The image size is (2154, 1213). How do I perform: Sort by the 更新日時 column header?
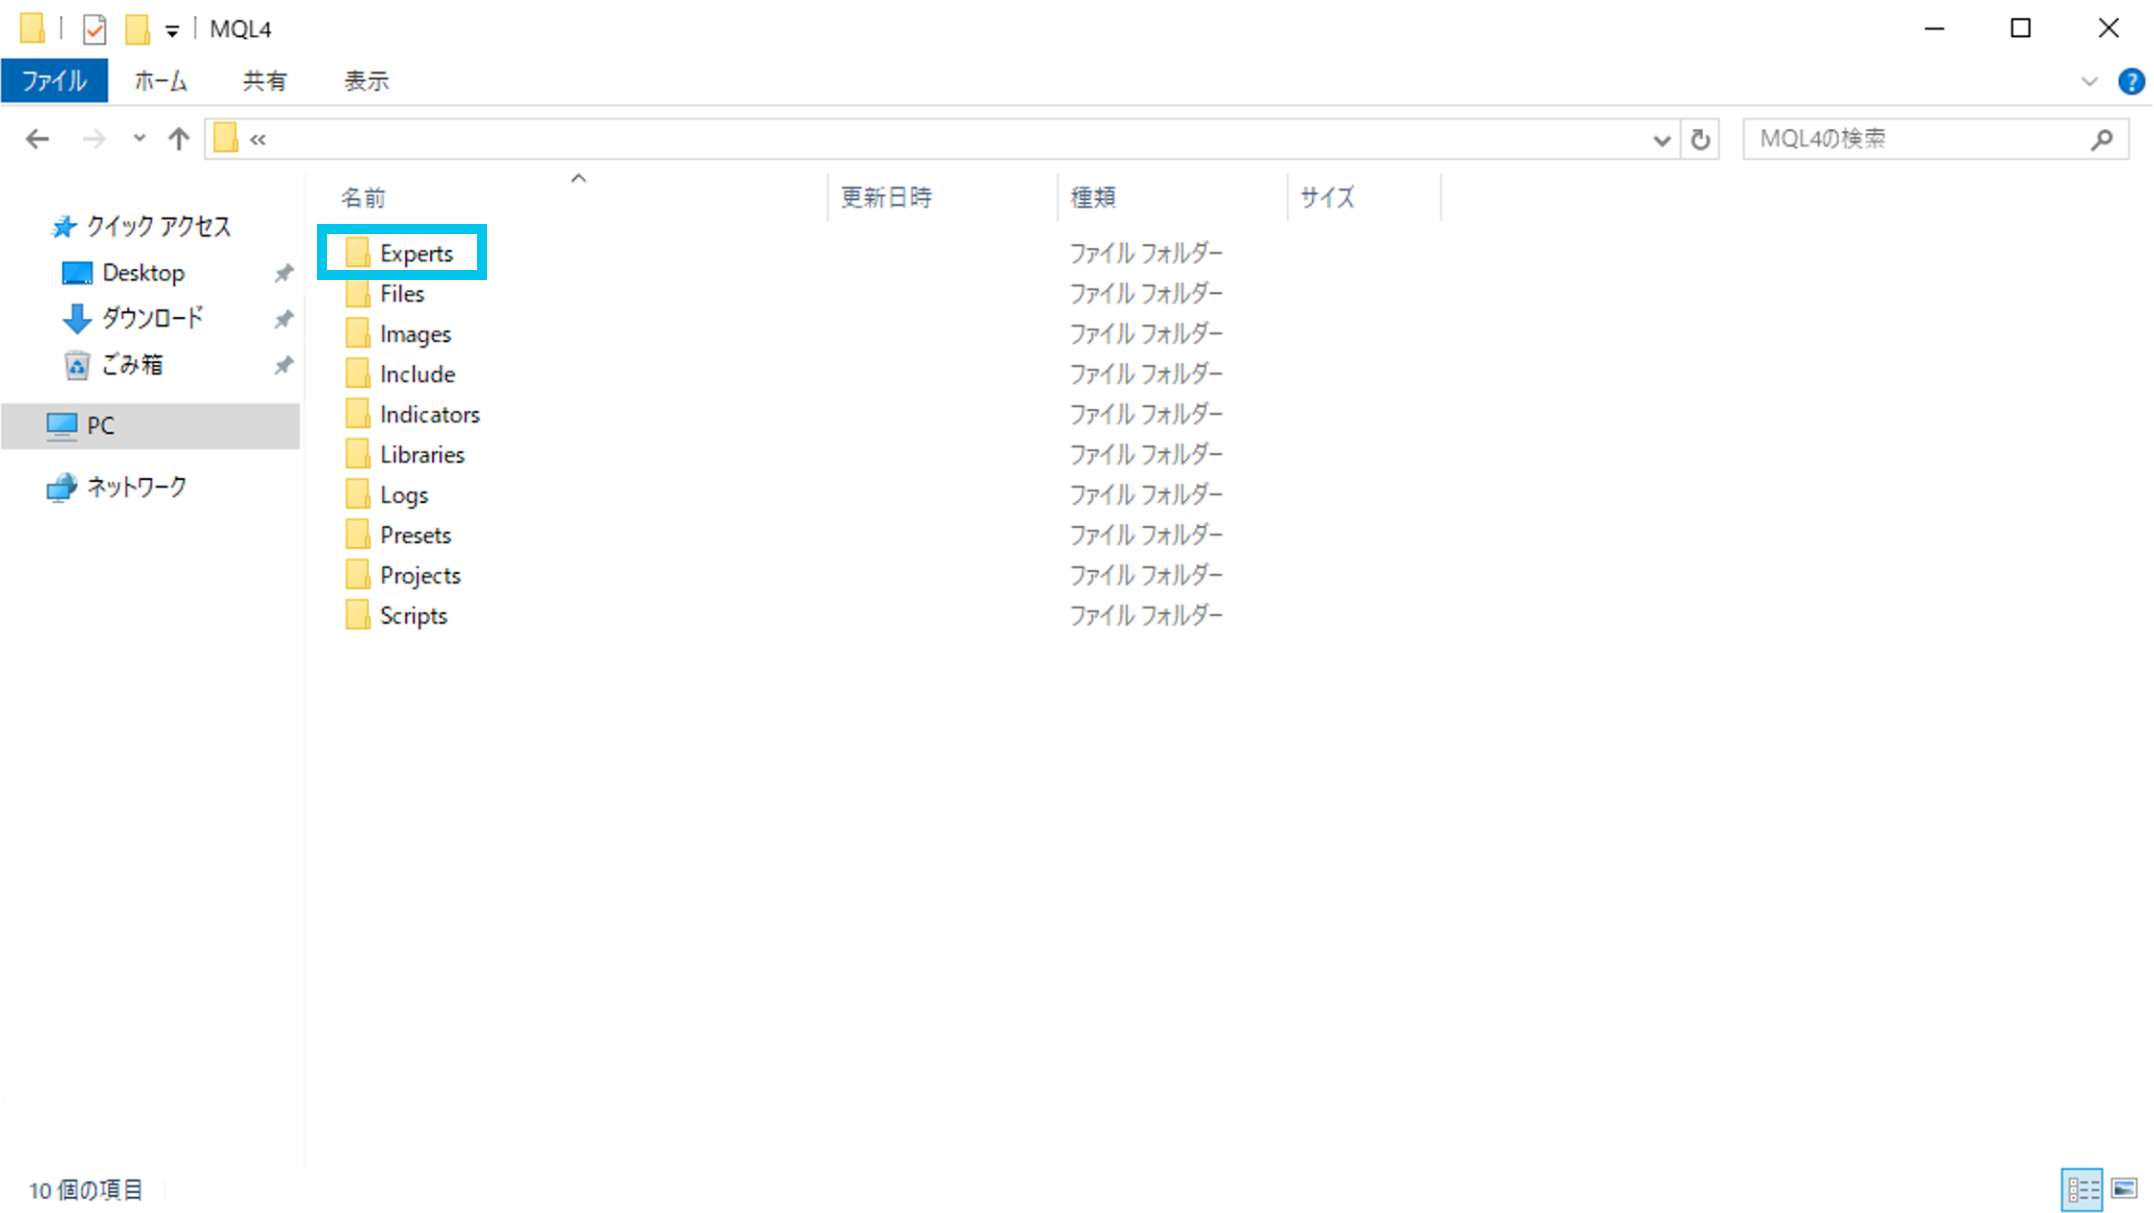tap(886, 197)
